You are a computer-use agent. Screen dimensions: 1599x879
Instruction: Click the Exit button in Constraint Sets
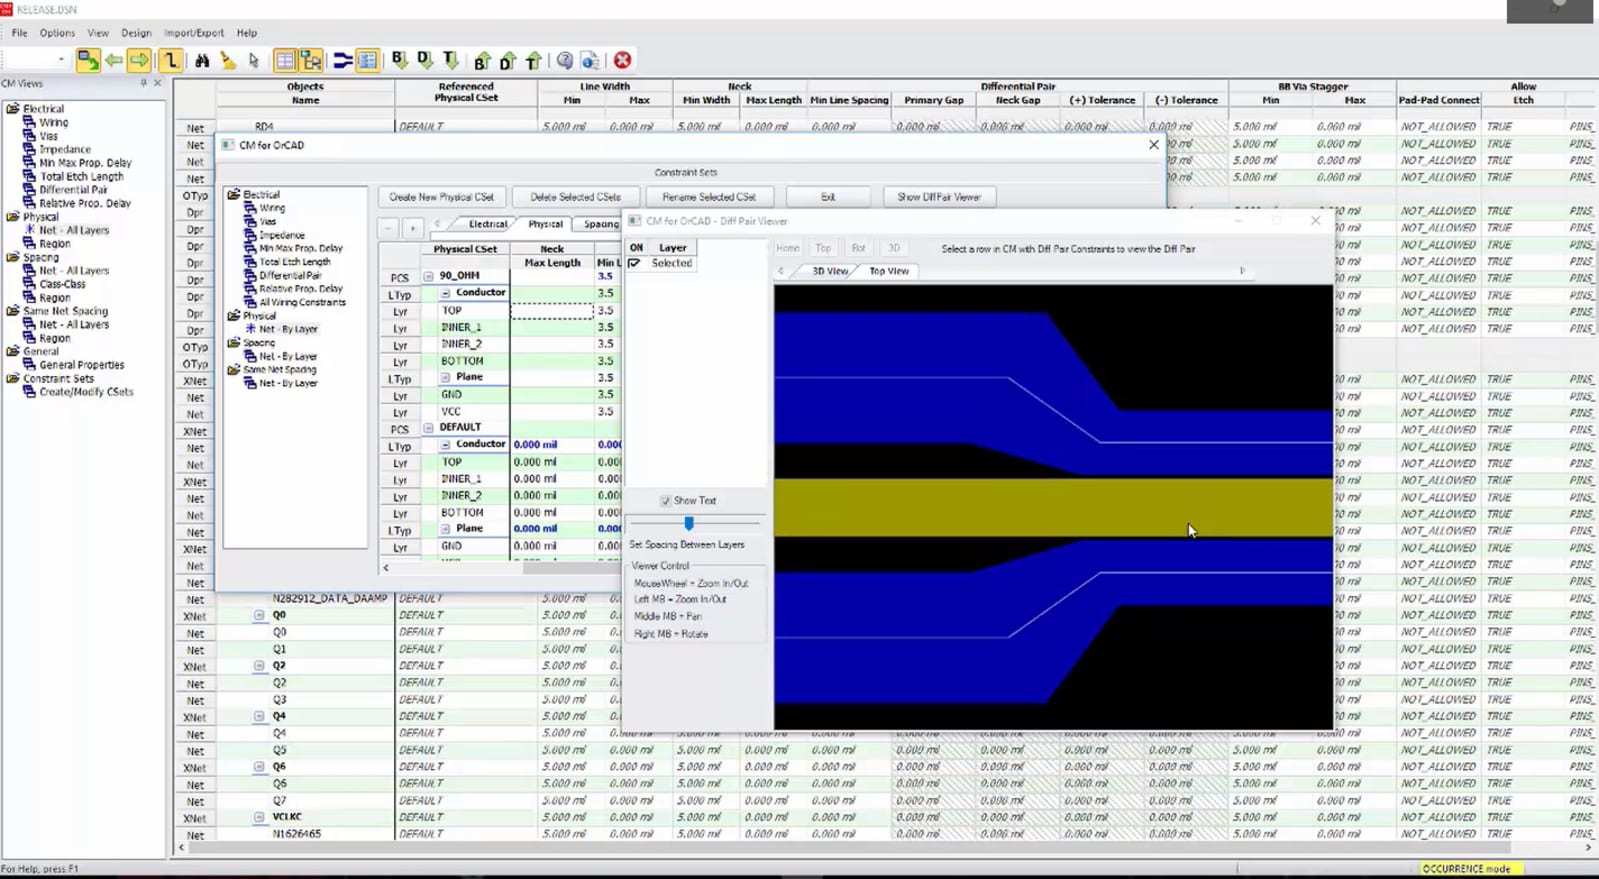[828, 197]
